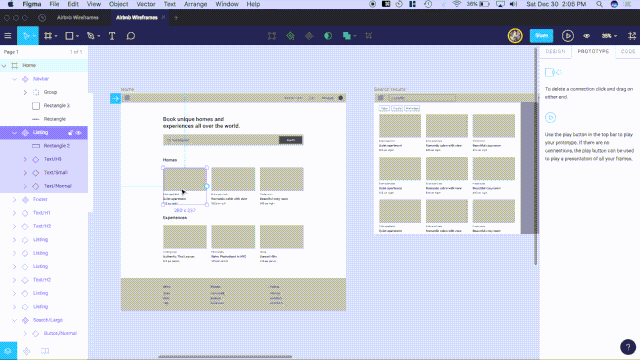Collapse the Navbar layer chevron

pos(14,79)
